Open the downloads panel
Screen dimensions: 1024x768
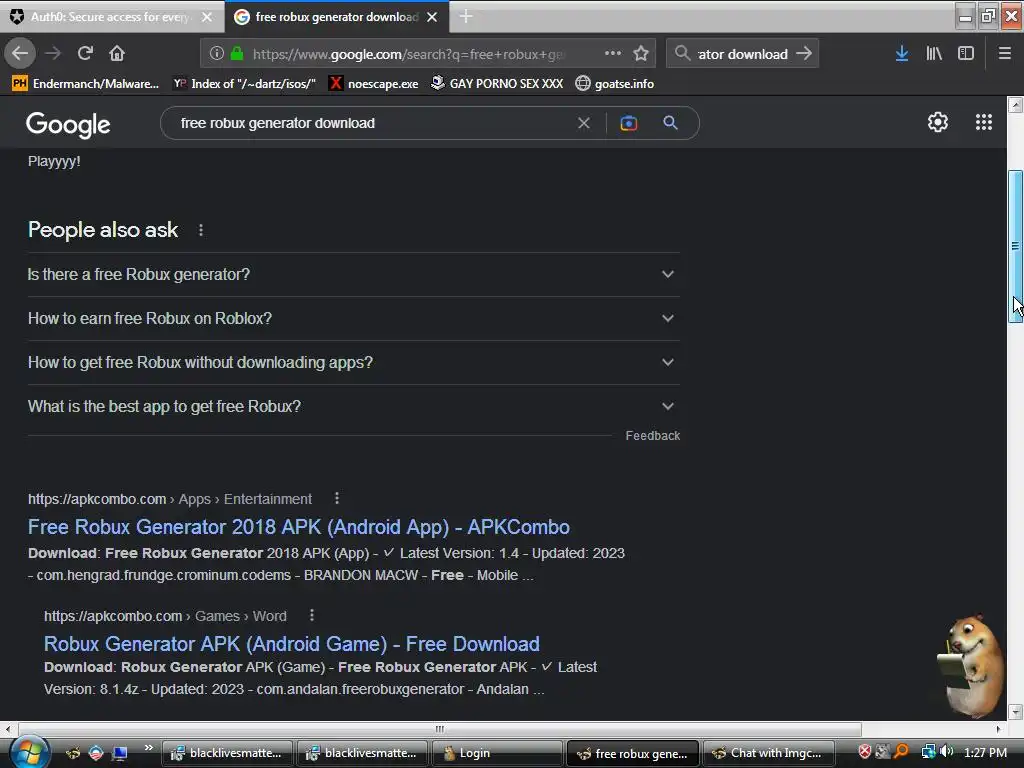[901, 54]
